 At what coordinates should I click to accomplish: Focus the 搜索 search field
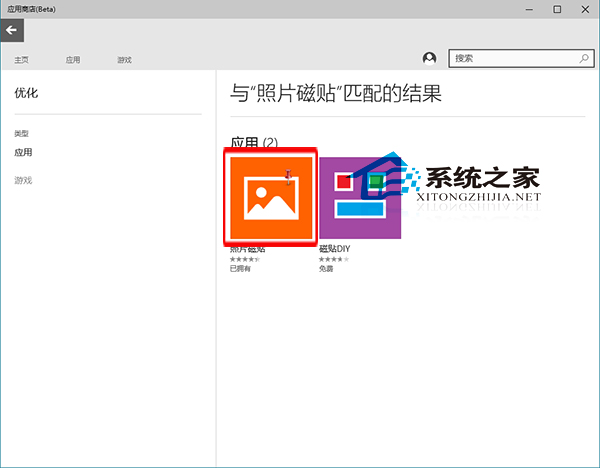pyautogui.click(x=521, y=58)
